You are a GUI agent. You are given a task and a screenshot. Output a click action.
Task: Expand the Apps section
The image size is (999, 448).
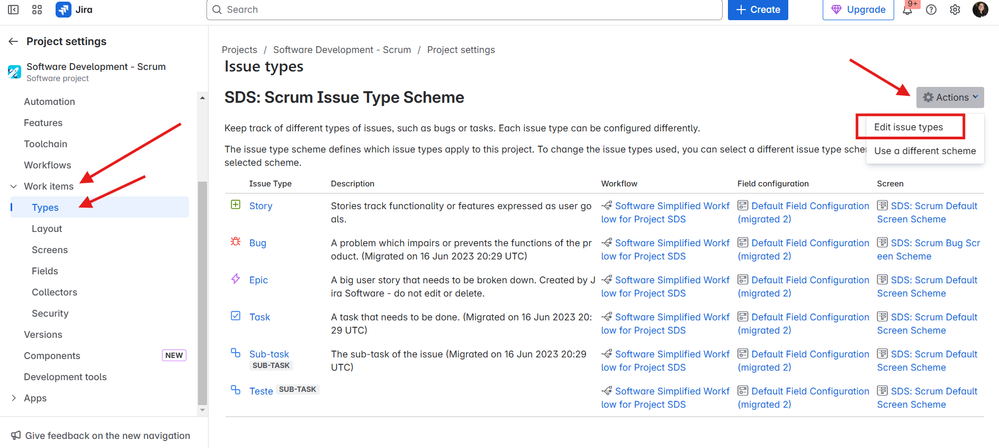(x=14, y=398)
